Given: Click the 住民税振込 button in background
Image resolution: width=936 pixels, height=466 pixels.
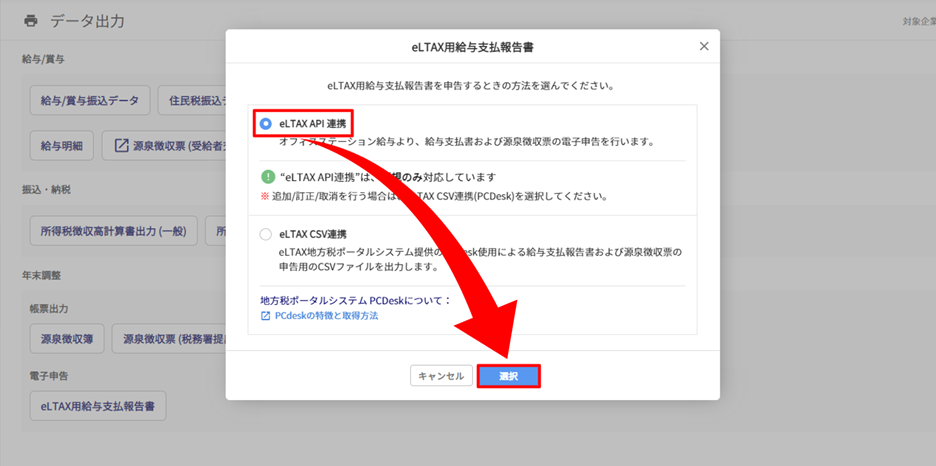Looking at the screenshot, I should [x=192, y=100].
